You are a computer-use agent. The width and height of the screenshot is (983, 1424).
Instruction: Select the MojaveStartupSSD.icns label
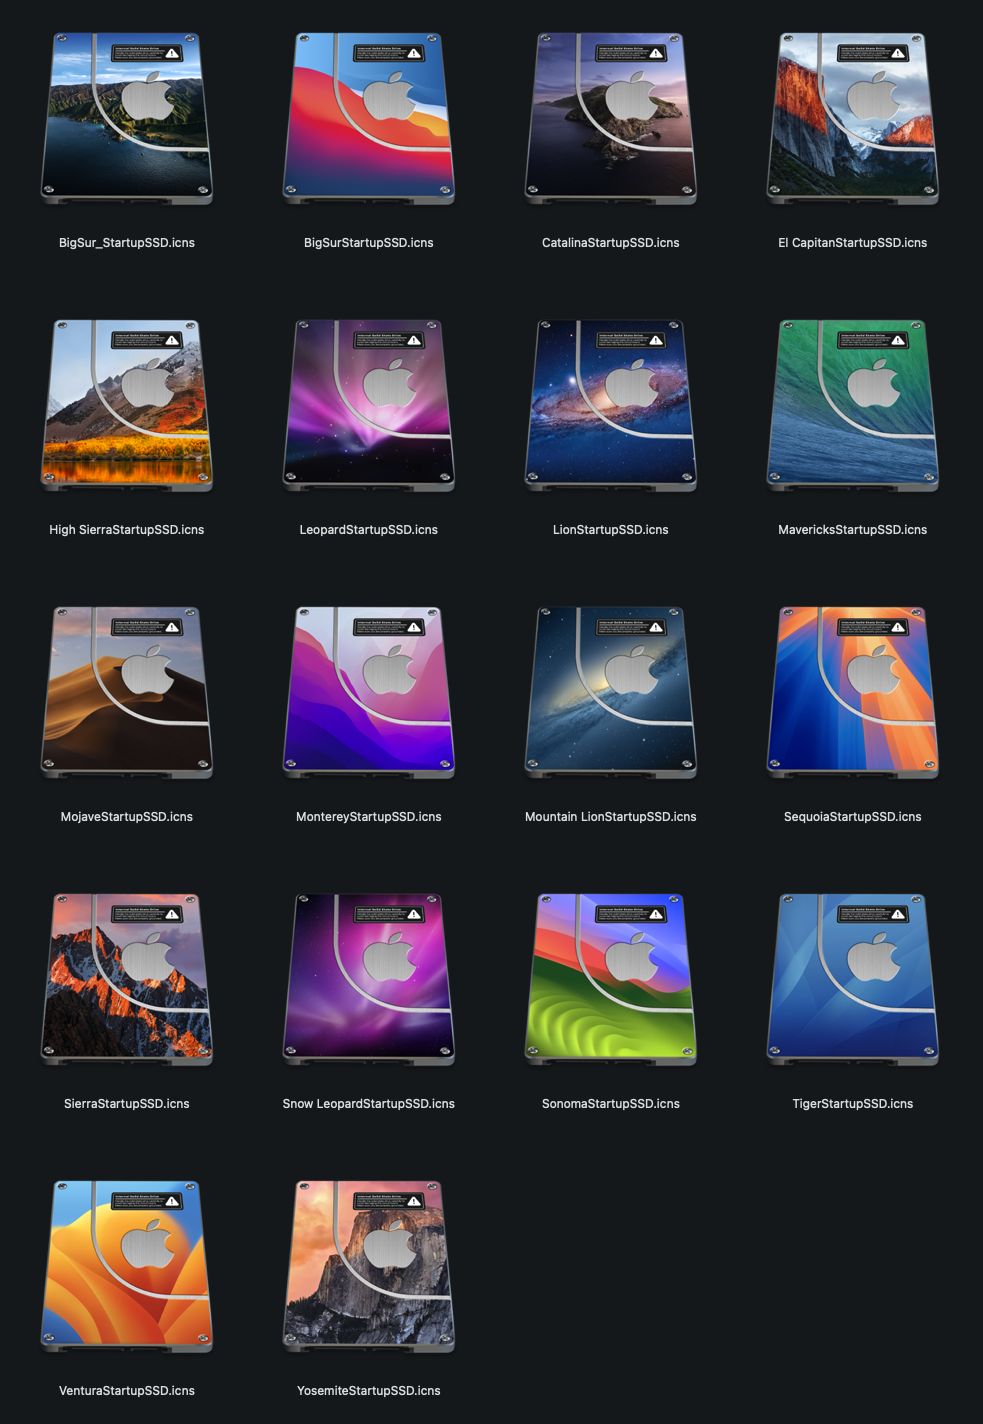click(x=127, y=817)
